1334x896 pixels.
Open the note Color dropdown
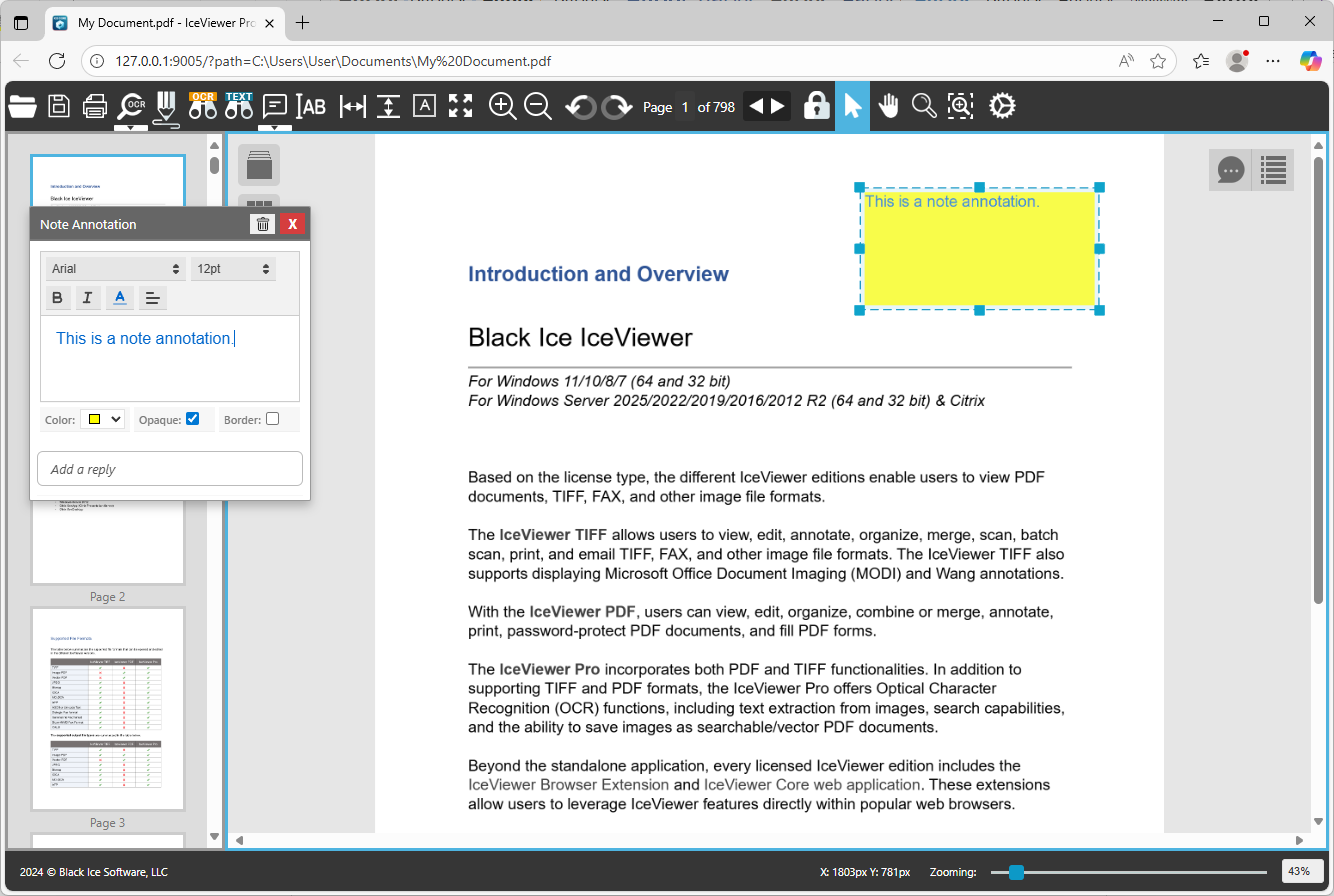click(102, 419)
